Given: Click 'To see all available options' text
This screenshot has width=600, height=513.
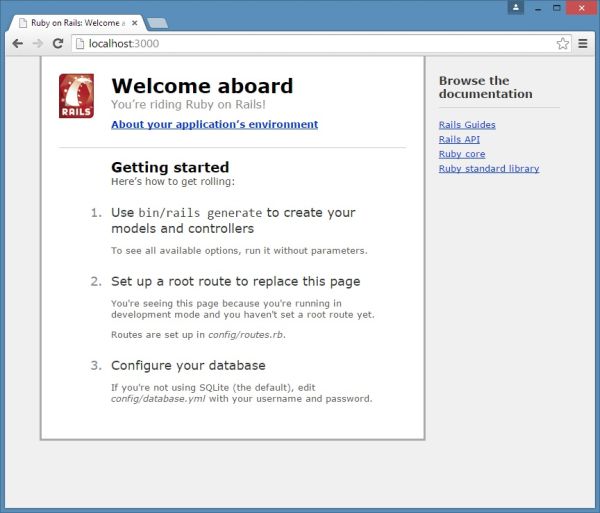Looking at the screenshot, I should 239,251.
